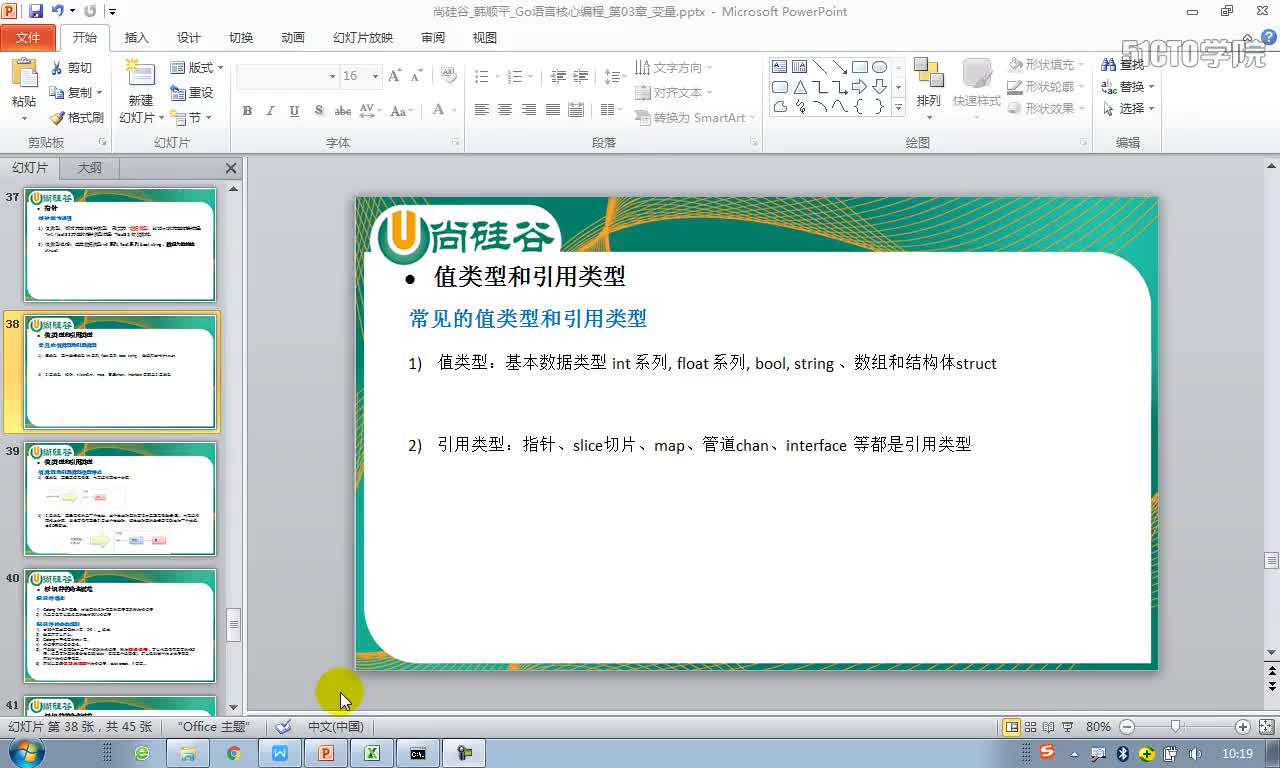Viewport: 1280px width, 768px height.
Task: Switch to the Outline (大纲) pane tab
Action: click(x=90, y=168)
